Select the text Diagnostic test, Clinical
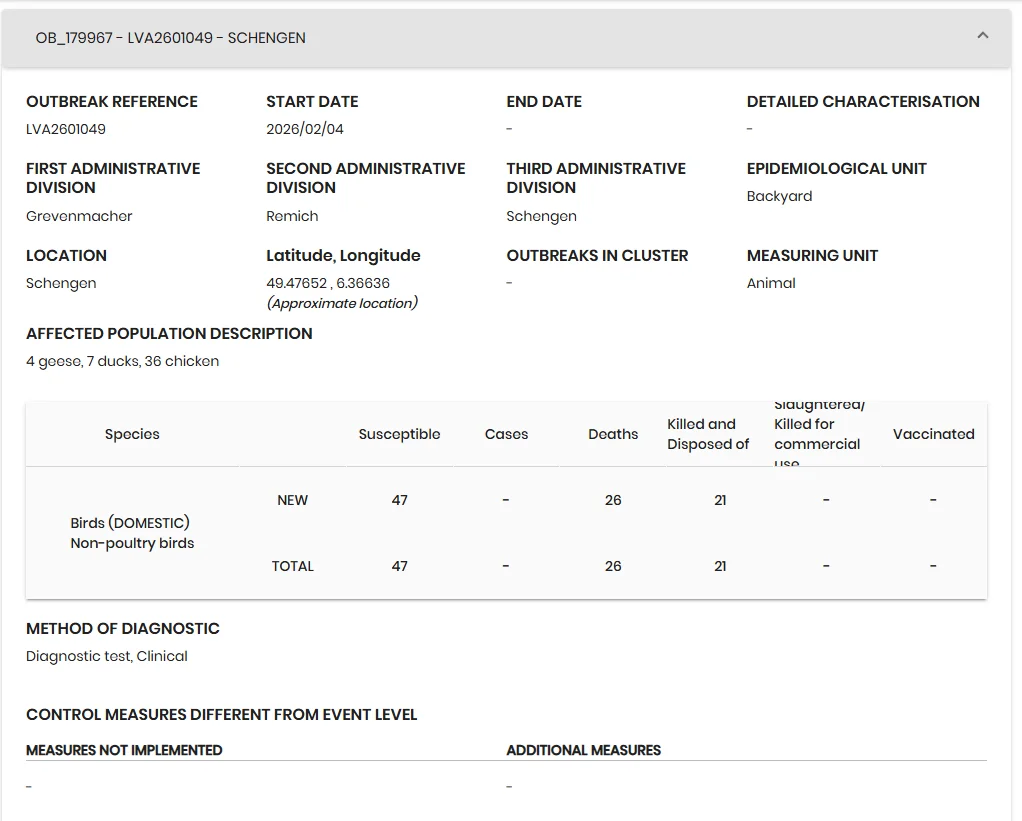This screenshot has width=1022, height=821. (107, 656)
